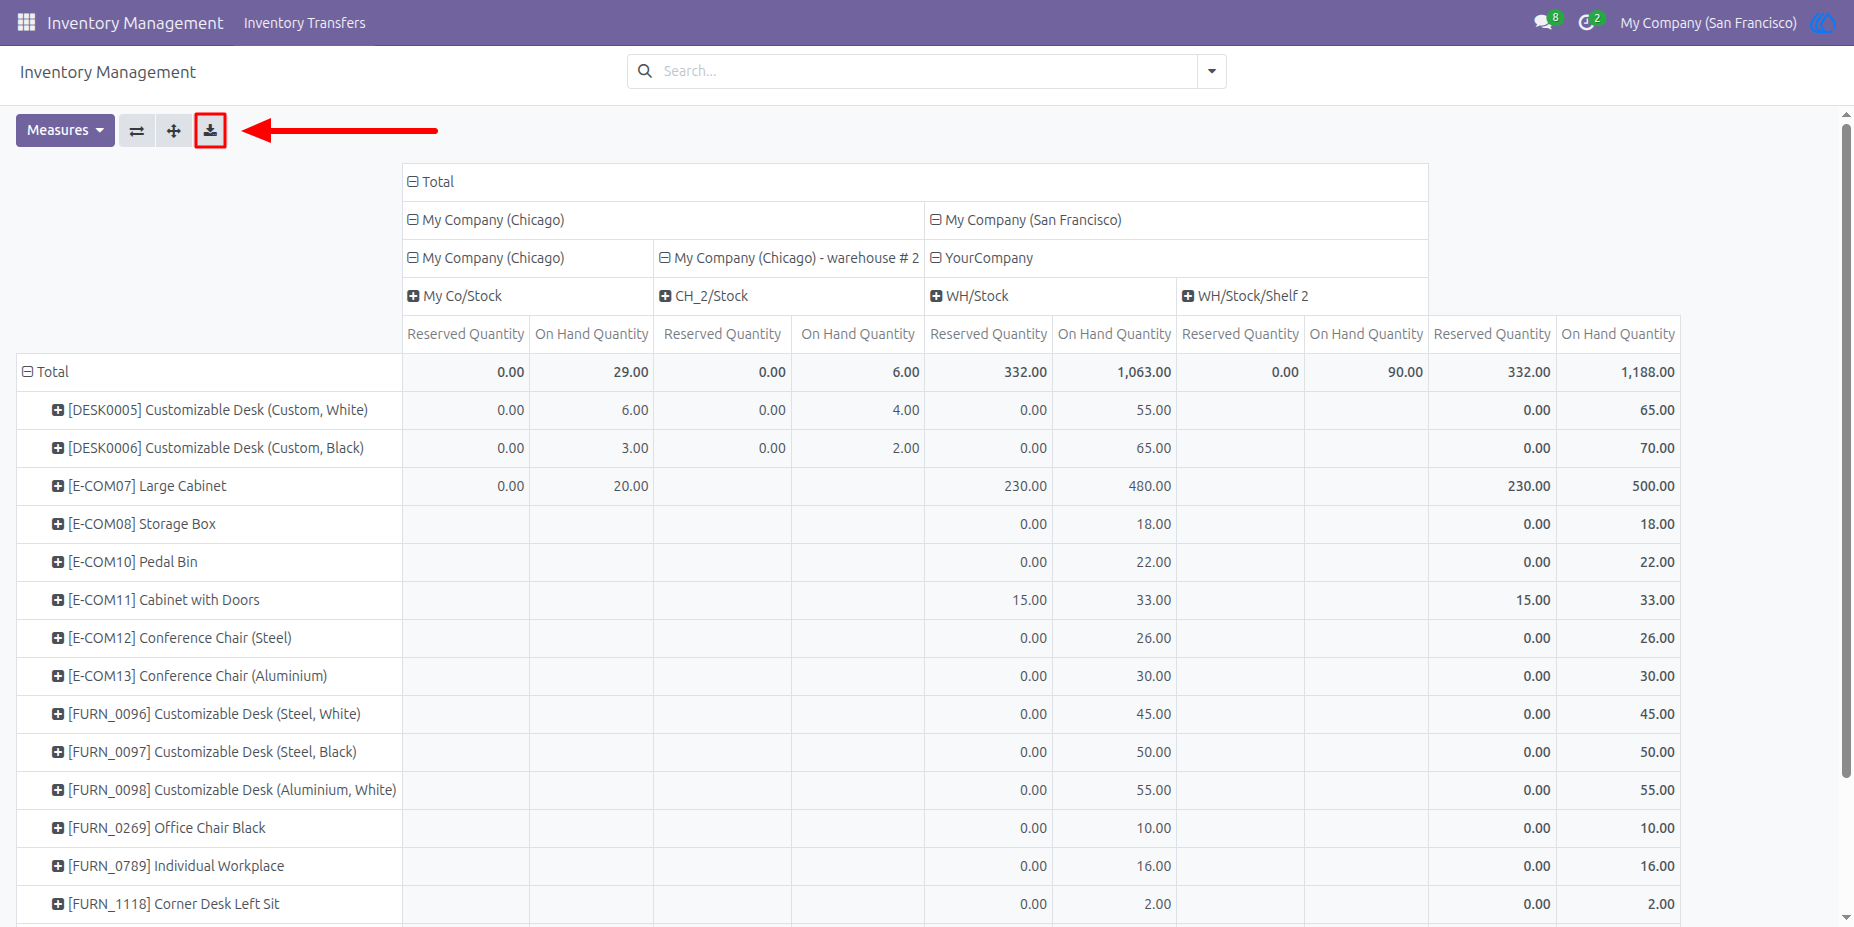Sort by the last On Hand Quantity header
The height and width of the screenshot is (927, 1854).
point(1618,334)
